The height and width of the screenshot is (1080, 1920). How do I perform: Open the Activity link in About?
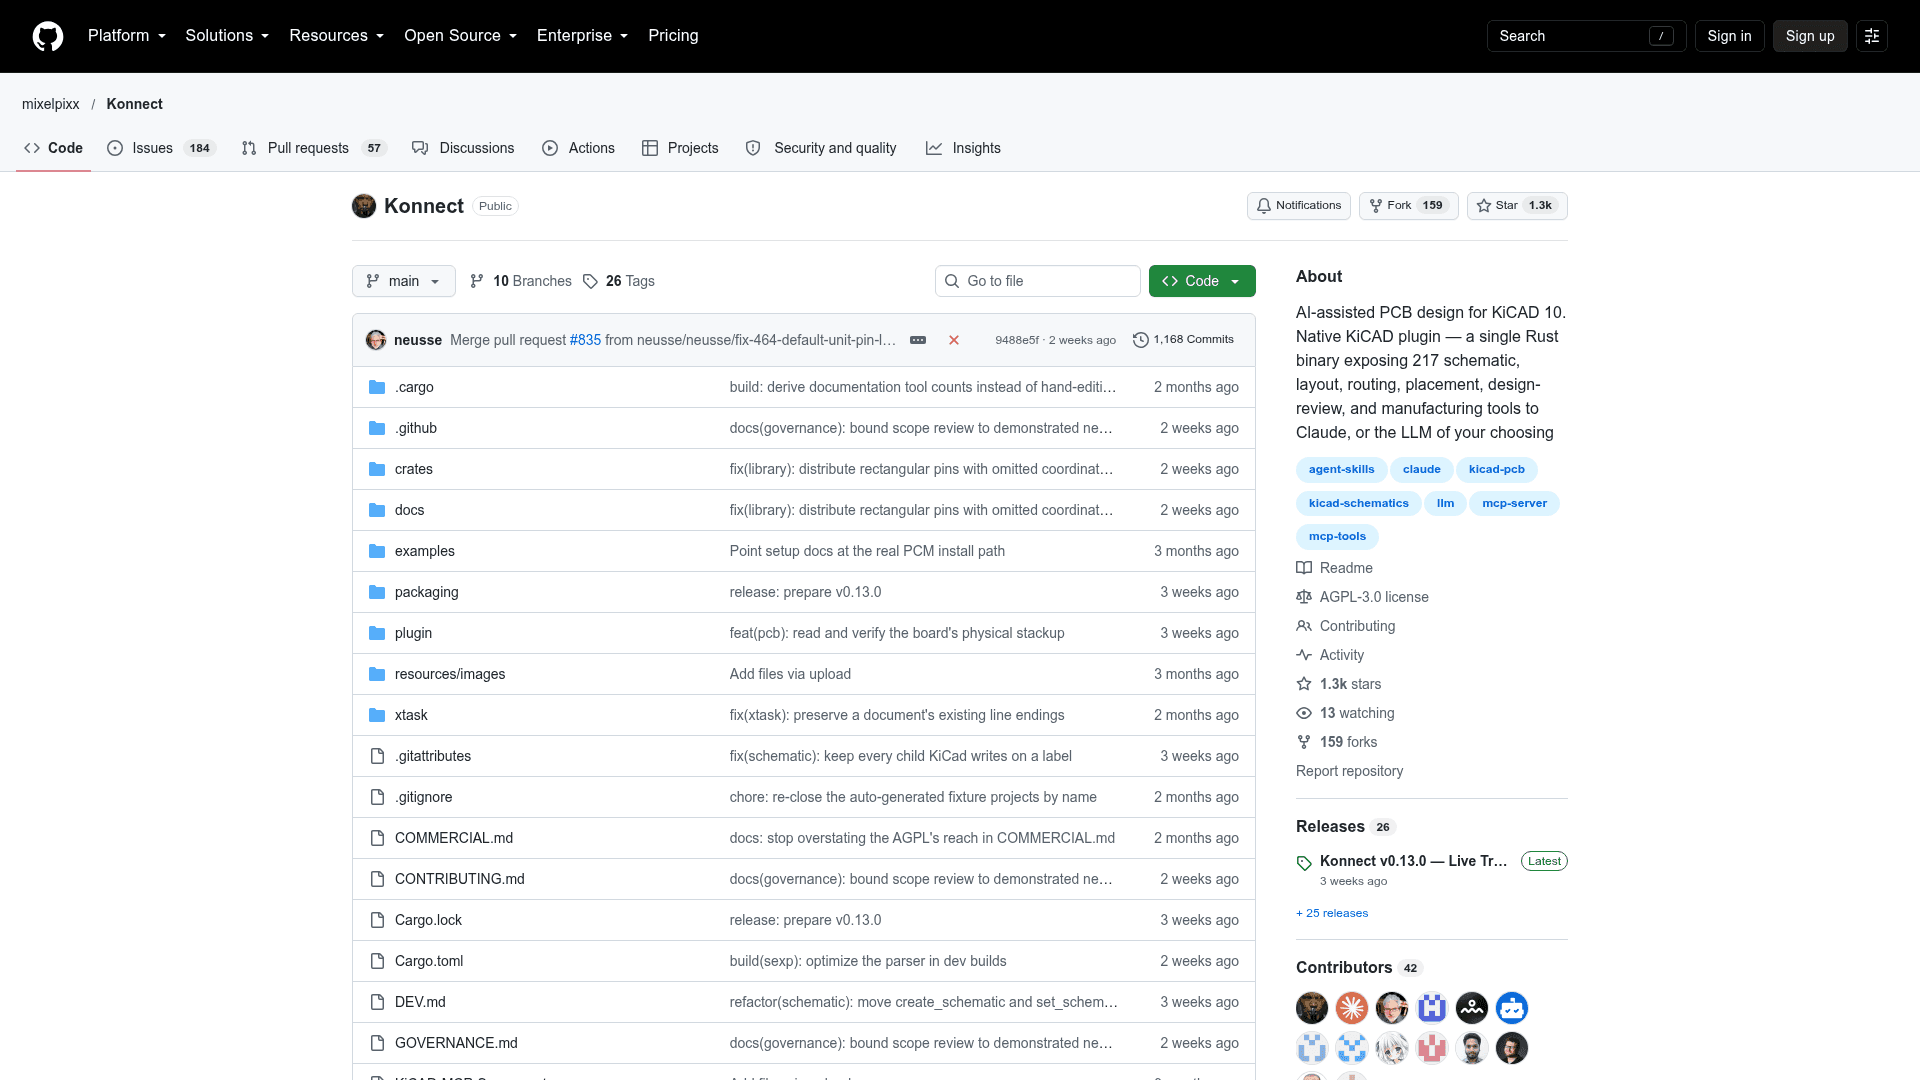(1330, 655)
